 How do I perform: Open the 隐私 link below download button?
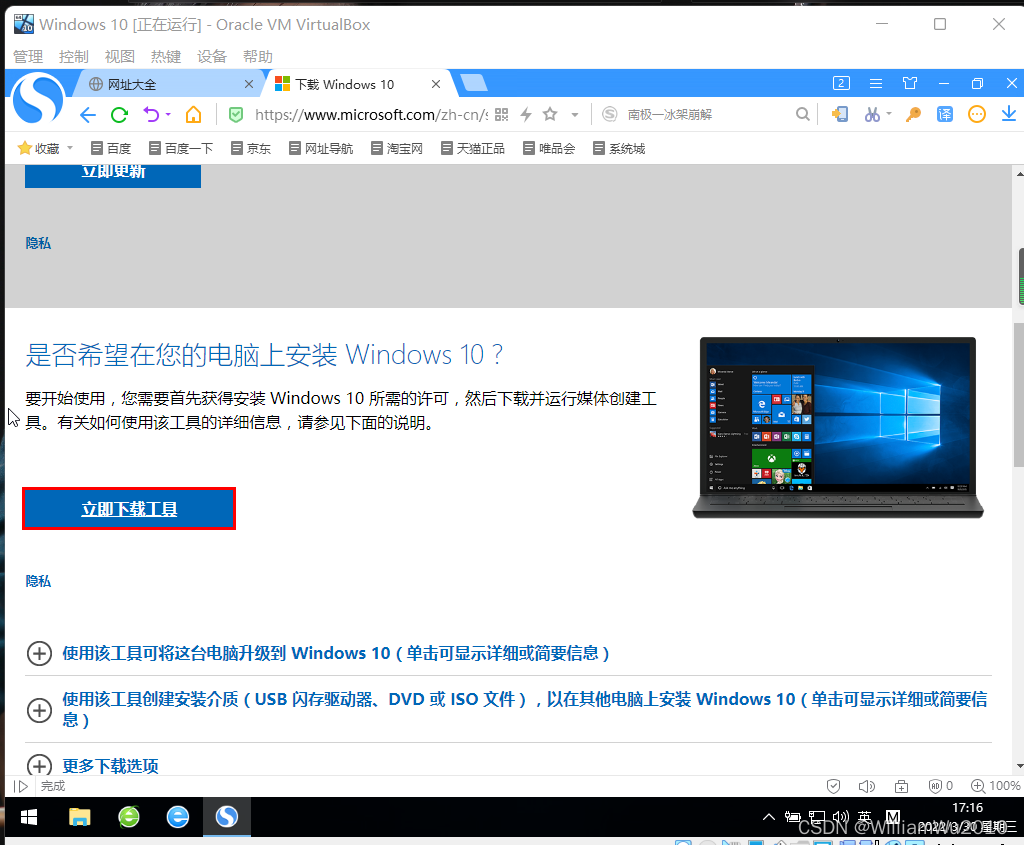(x=38, y=581)
